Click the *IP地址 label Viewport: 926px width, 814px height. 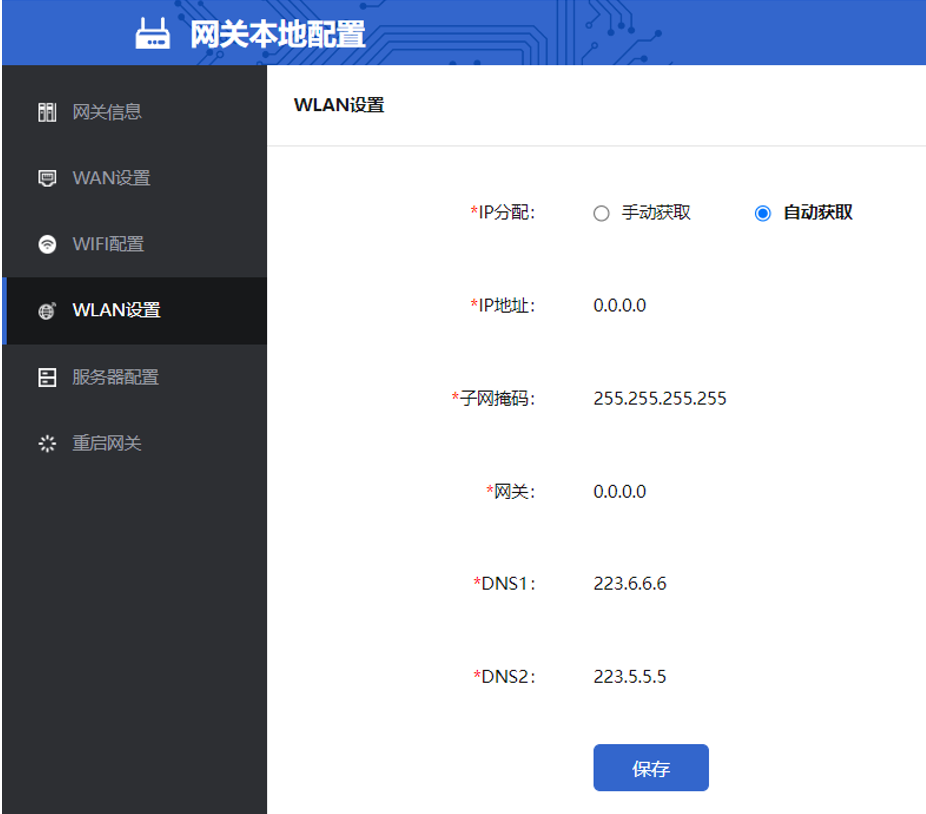[x=503, y=305]
